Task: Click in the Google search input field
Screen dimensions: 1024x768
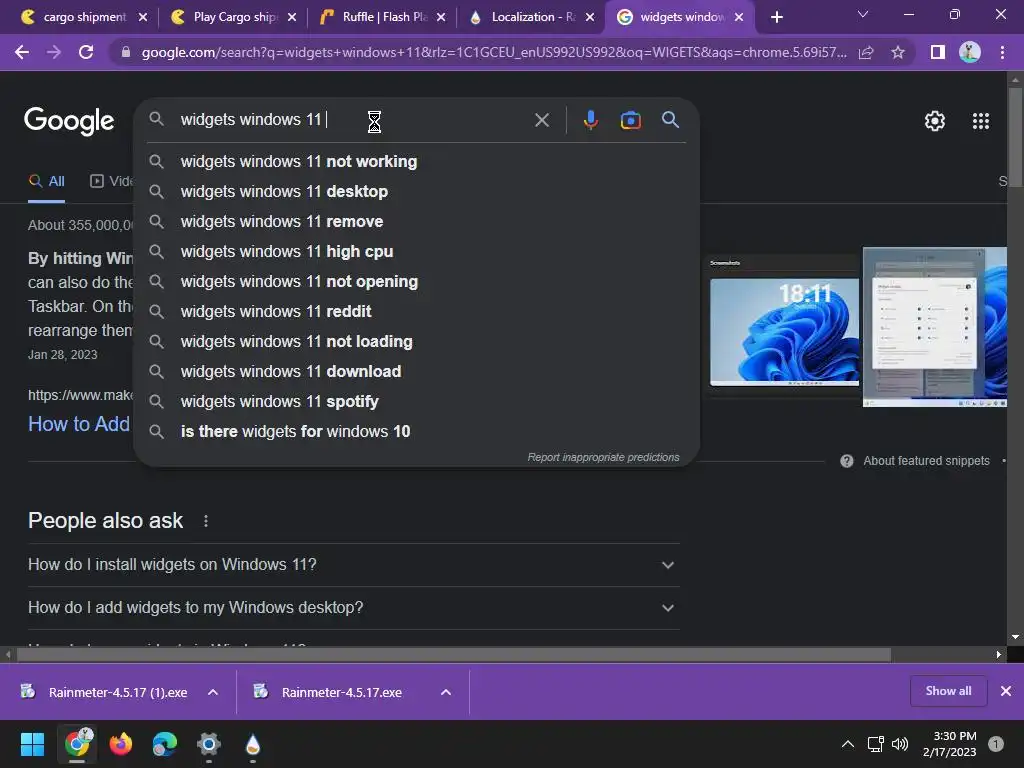Action: [353, 120]
